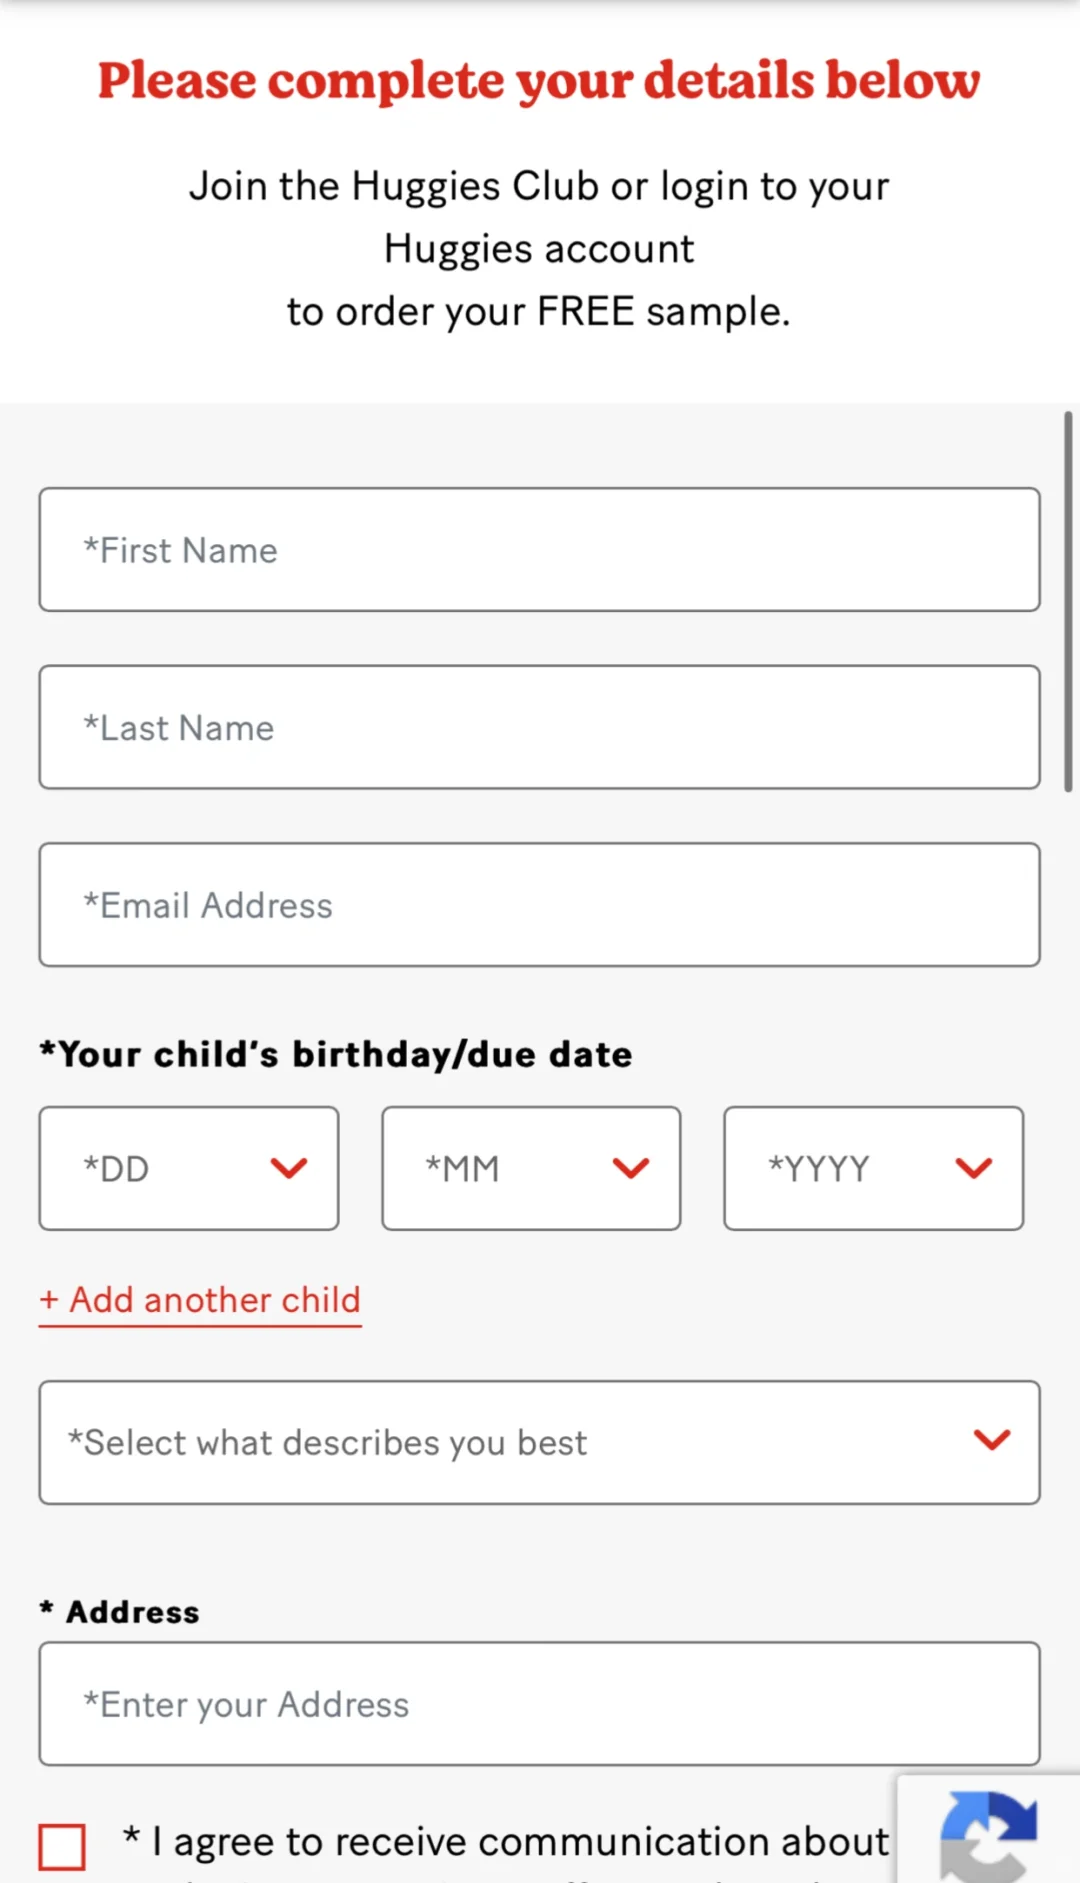1080x1883 pixels.
Task: Click the child's birthday/due date label
Action: tap(336, 1055)
